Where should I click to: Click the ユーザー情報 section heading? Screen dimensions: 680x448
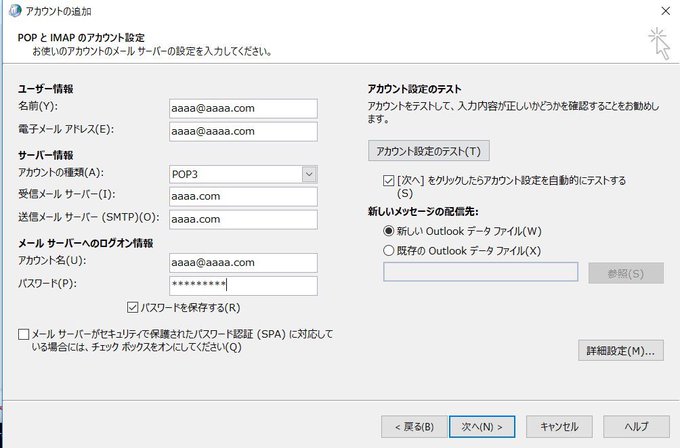tap(46, 89)
